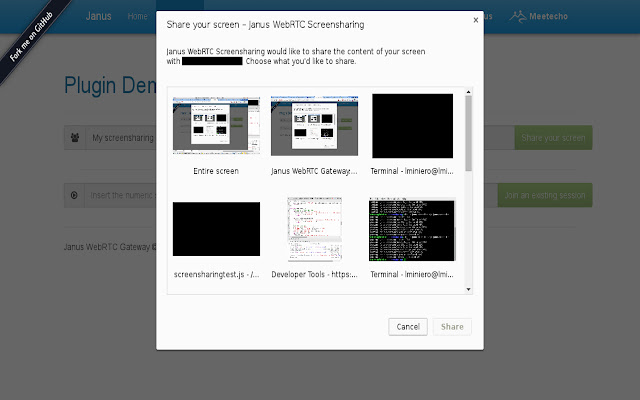Select the Janus WebRTC Gateway window thumbnail
640x400 pixels.
pyautogui.click(x=314, y=126)
